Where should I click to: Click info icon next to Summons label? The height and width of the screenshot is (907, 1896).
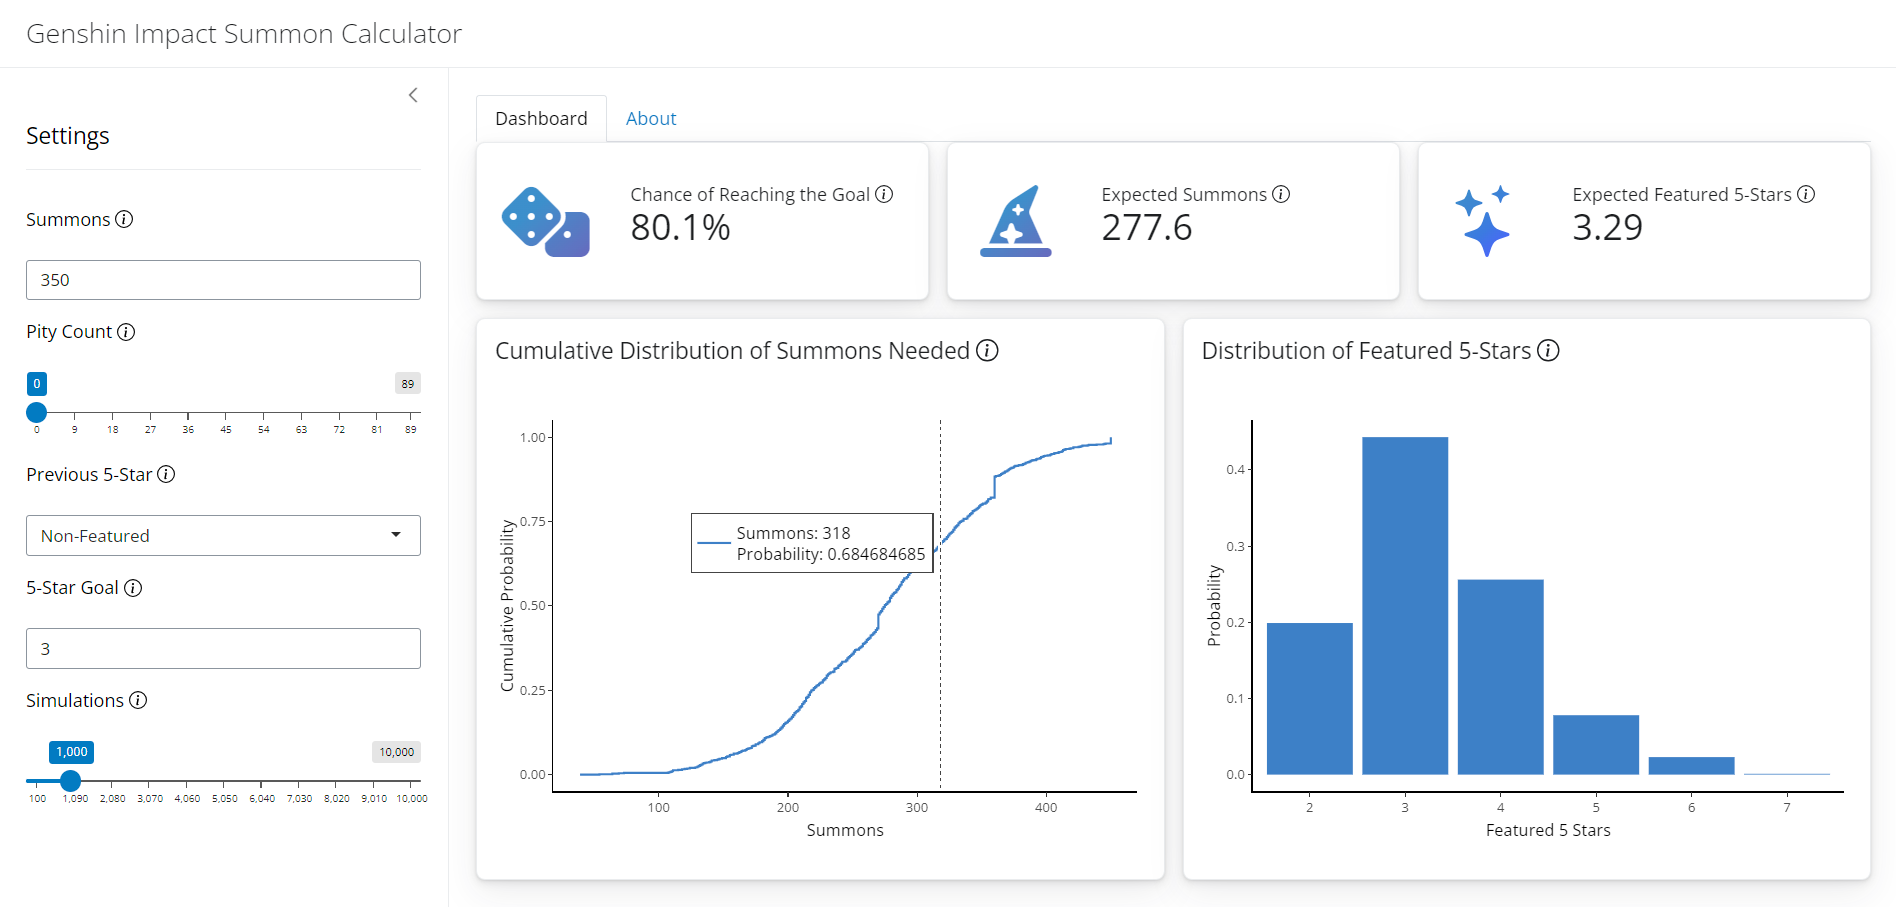124,219
